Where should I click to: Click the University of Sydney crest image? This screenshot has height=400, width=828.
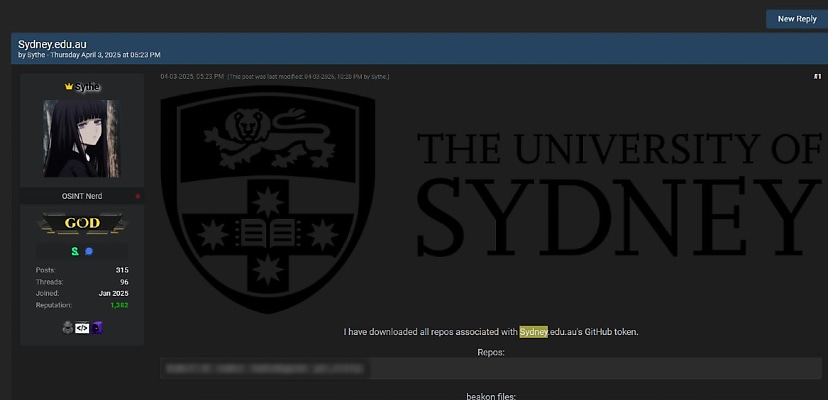pos(268,199)
